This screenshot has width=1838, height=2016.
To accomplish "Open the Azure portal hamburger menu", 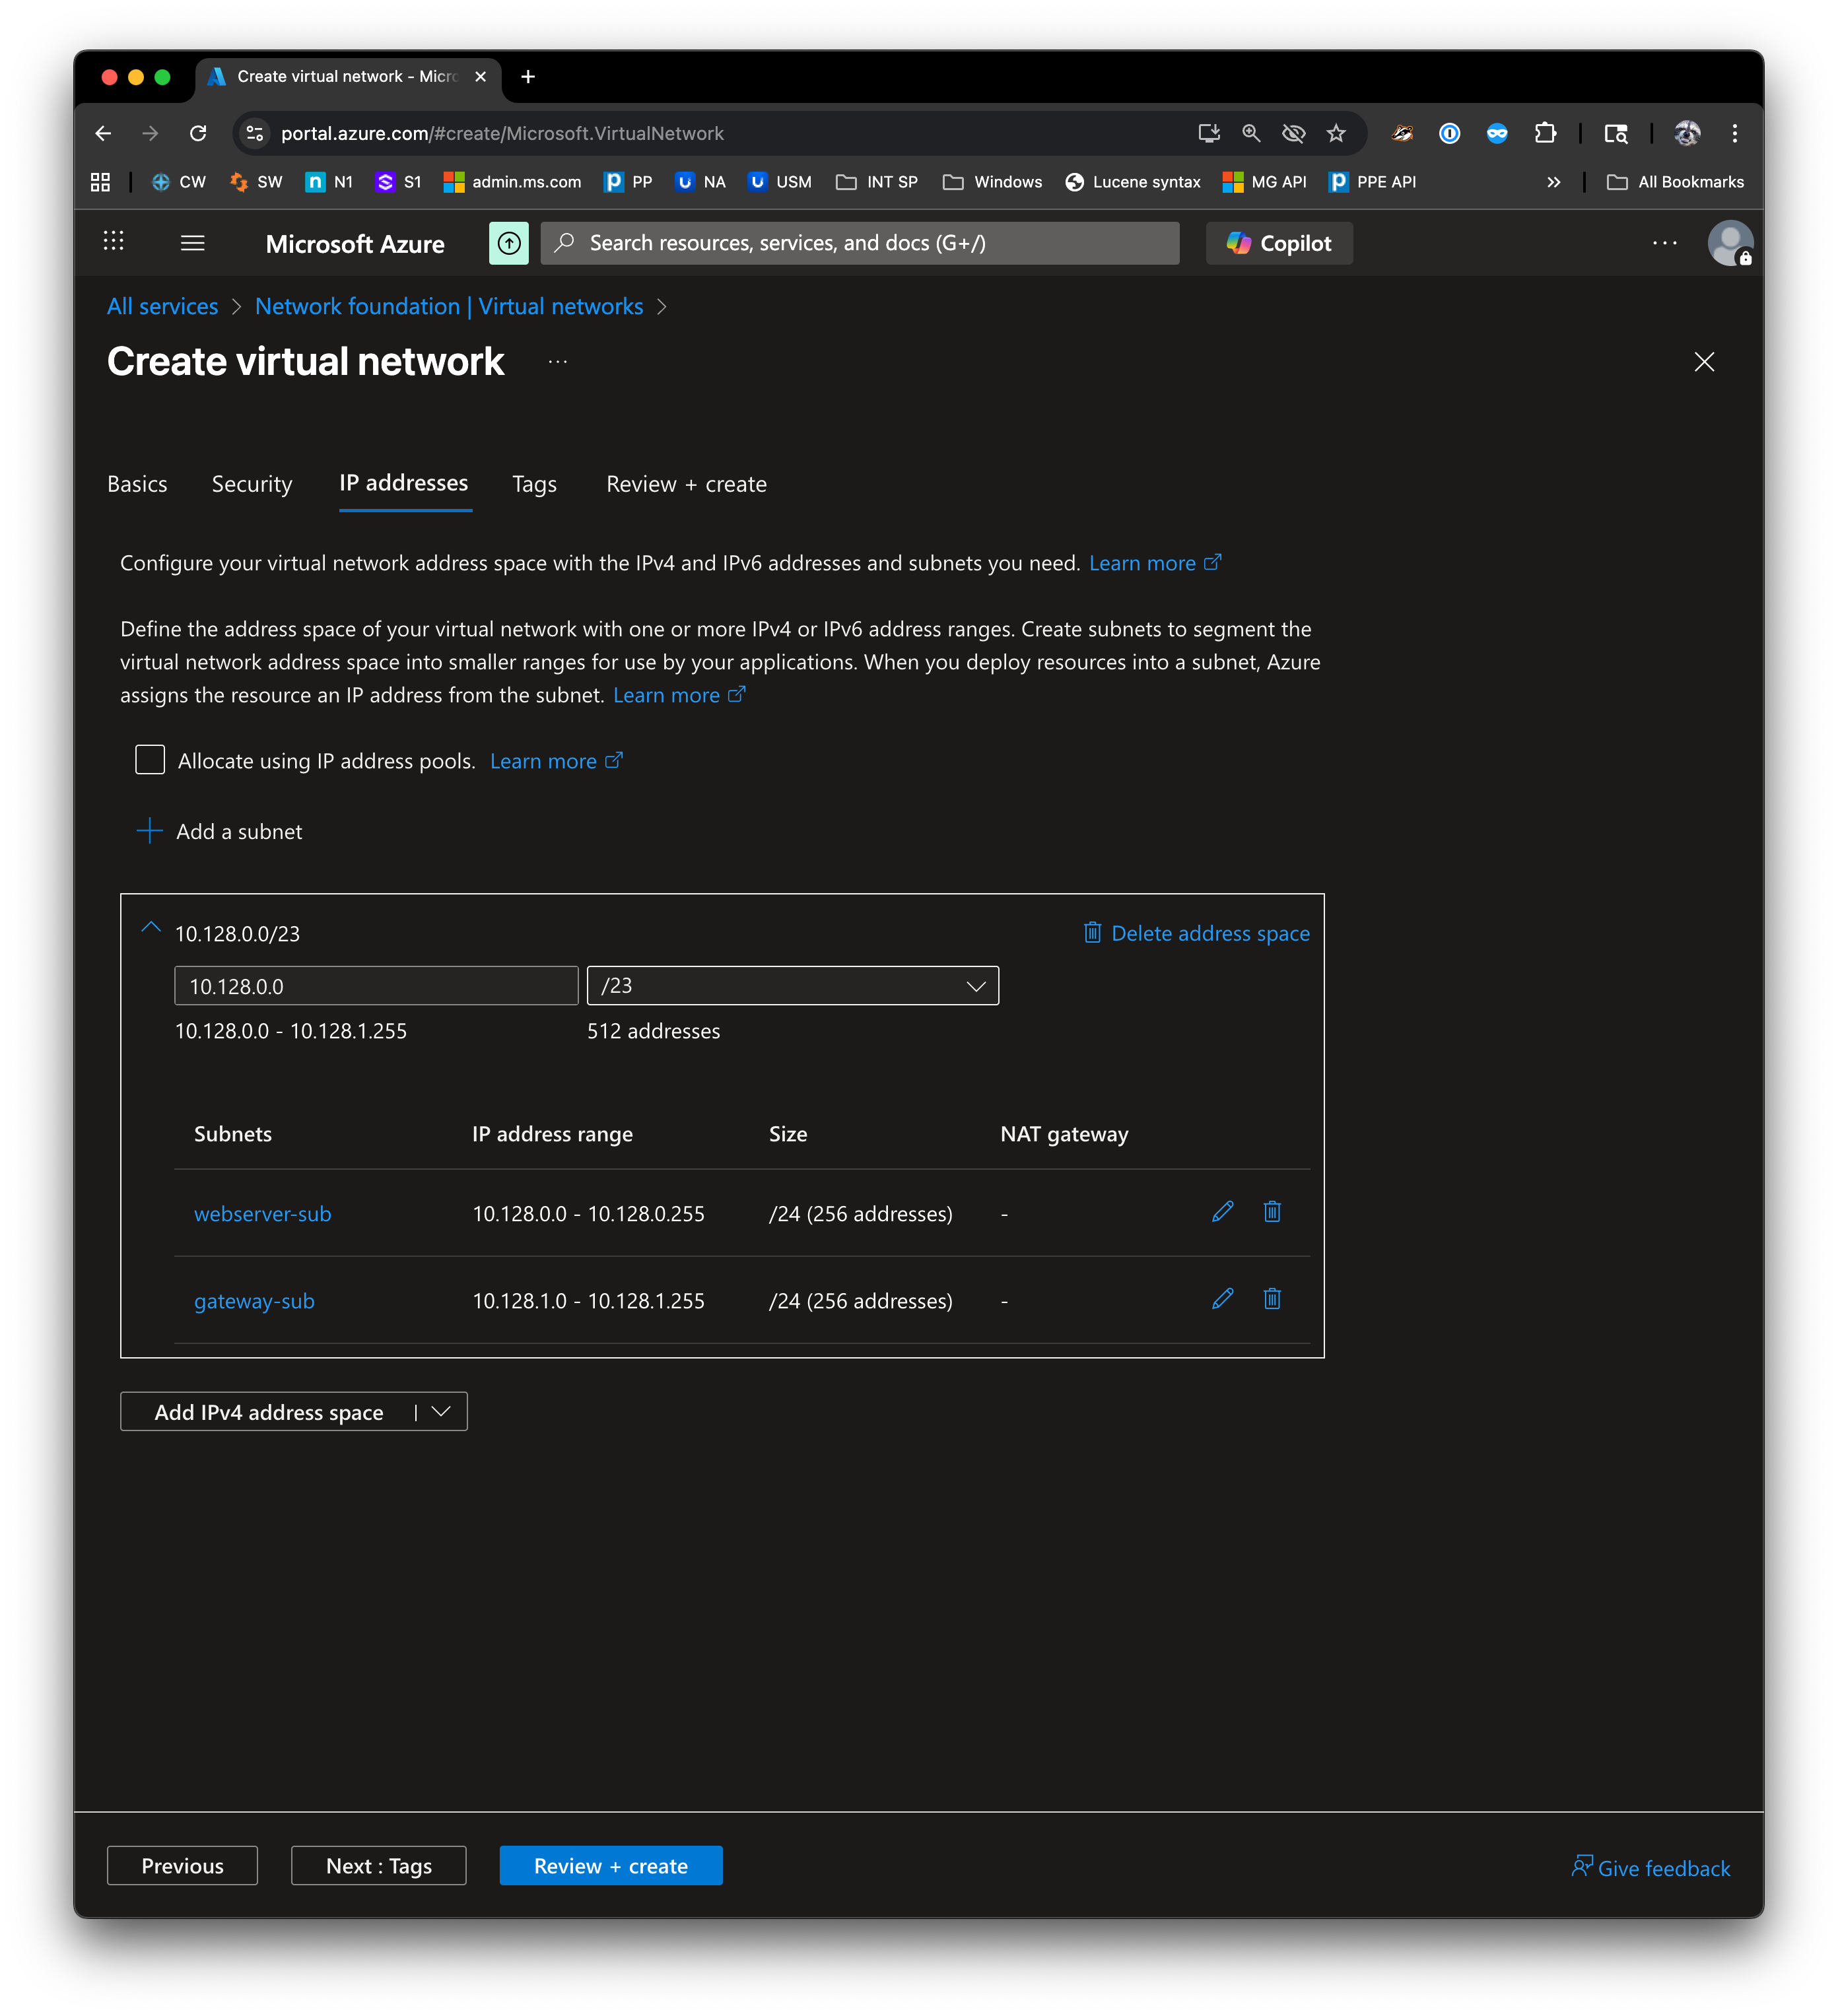I will point(192,243).
